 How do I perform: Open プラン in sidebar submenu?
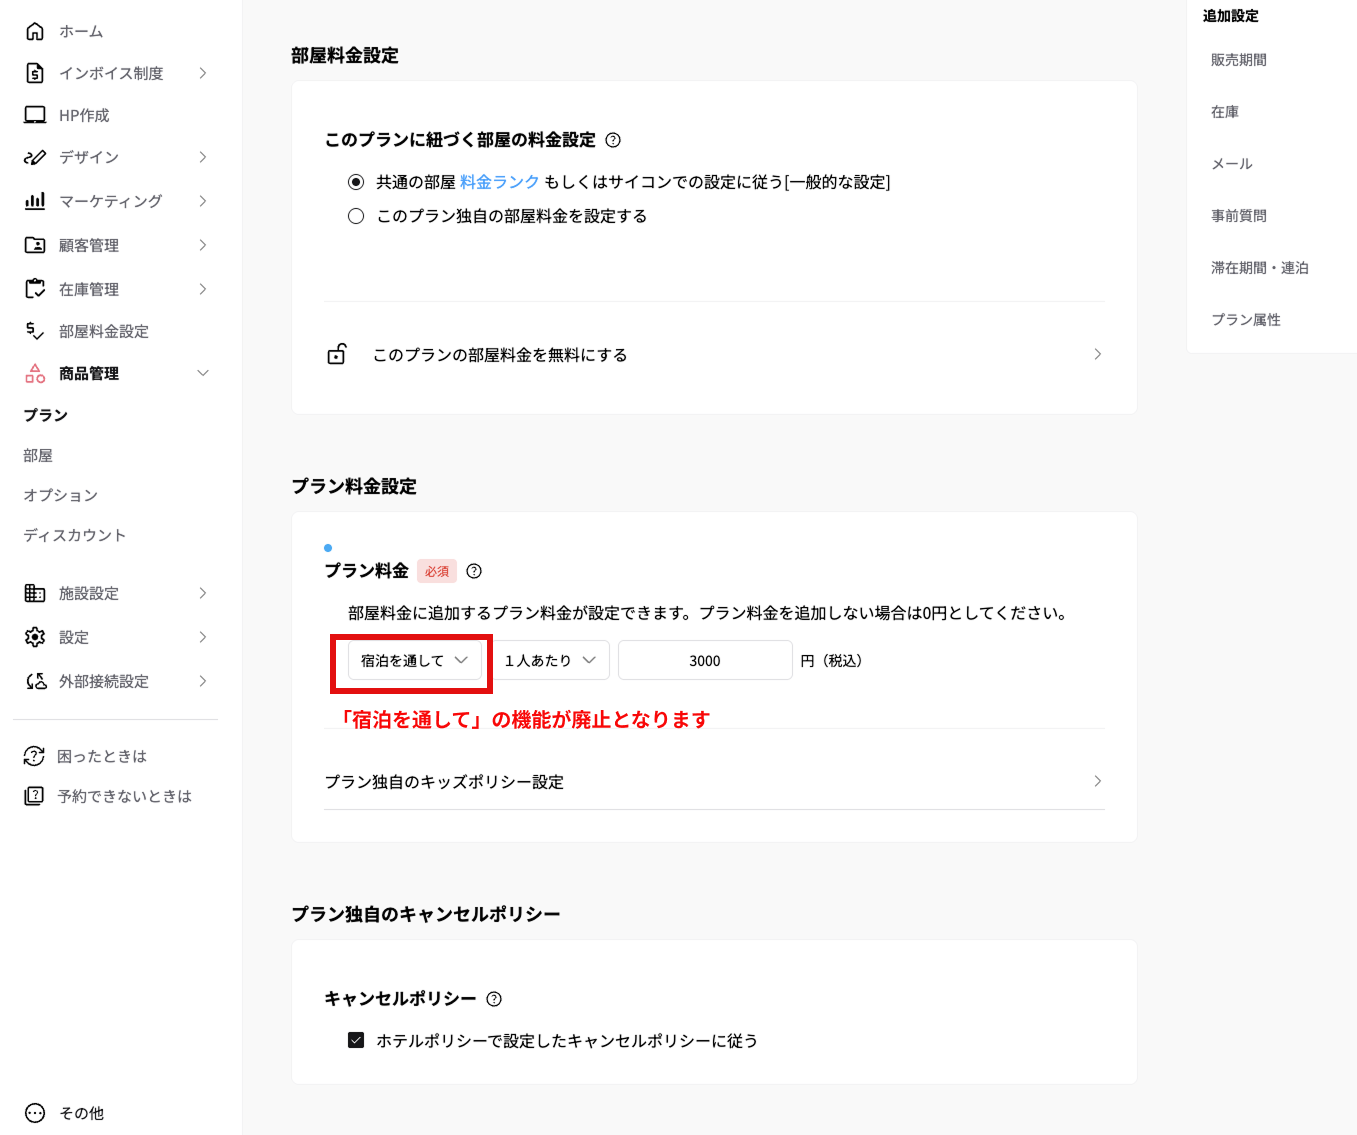[46, 415]
